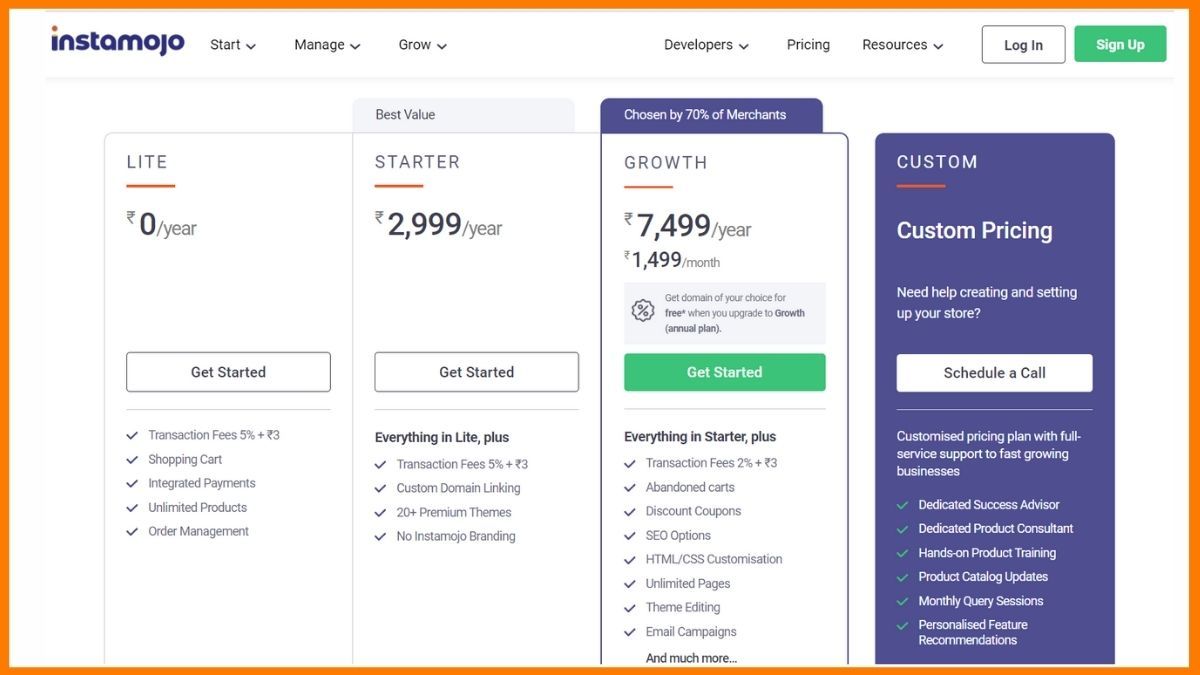Go to the Pricing page
Image resolution: width=1200 pixels, height=675 pixels.
click(808, 45)
